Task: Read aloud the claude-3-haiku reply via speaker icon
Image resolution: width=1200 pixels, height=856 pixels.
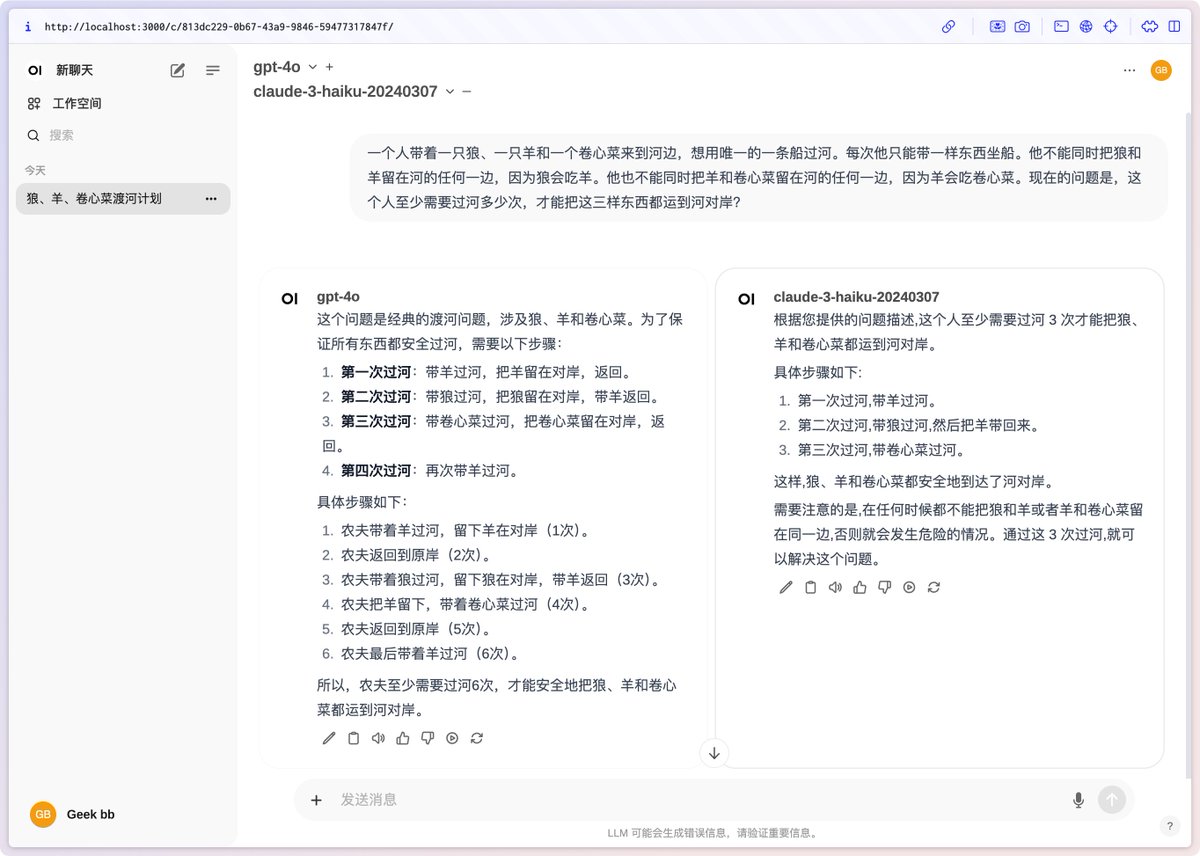Action: pyautogui.click(x=835, y=587)
